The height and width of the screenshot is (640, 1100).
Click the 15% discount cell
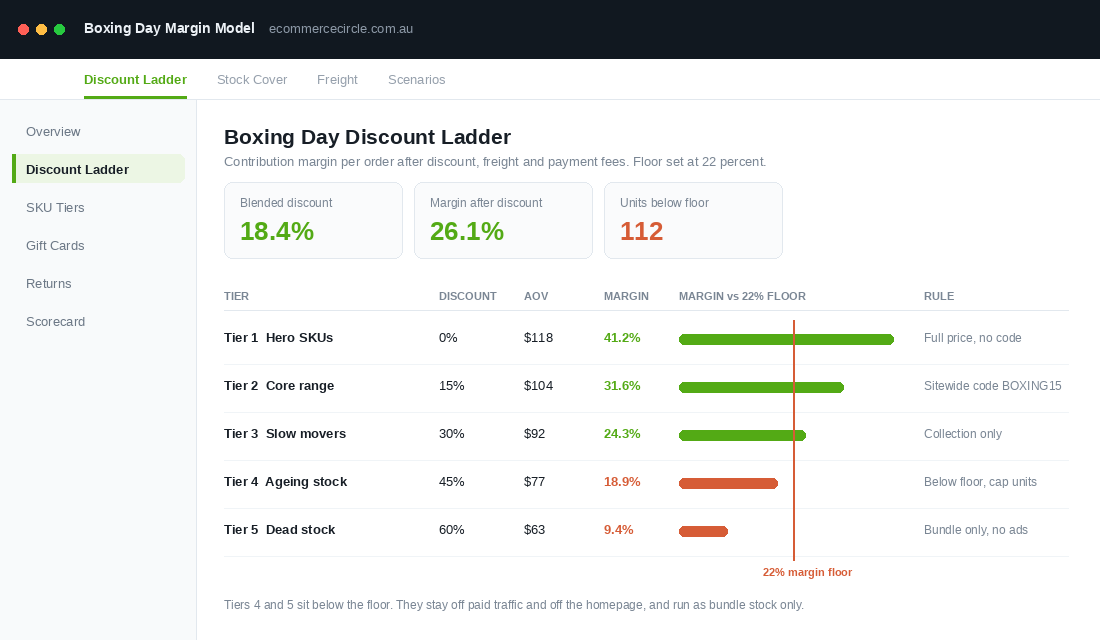click(x=452, y=385)
